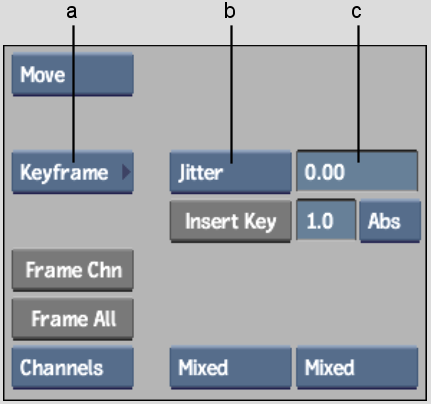Viewport: 431px width, 404px height.
Task: Open the Channels filter box
Action: pyautogui.click(x=73, y=368)
